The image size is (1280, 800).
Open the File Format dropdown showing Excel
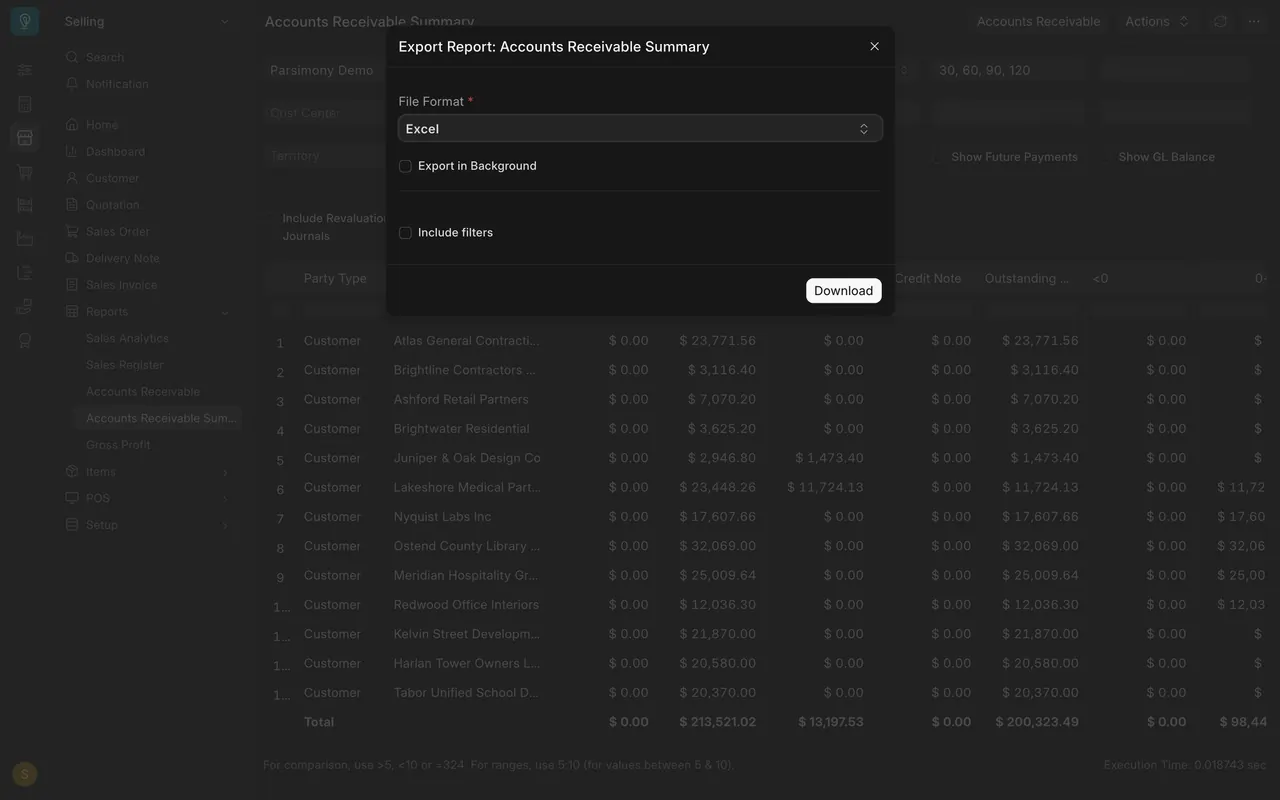(640, 128)
